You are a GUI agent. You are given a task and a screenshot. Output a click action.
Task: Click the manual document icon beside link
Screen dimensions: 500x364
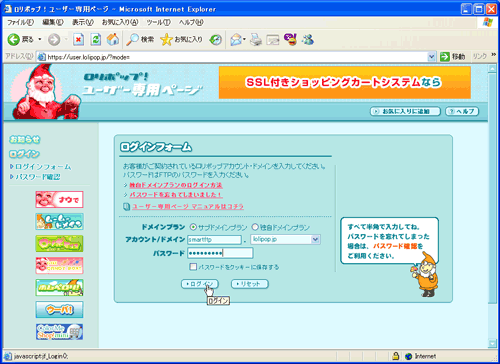click(x=126, y=207)
